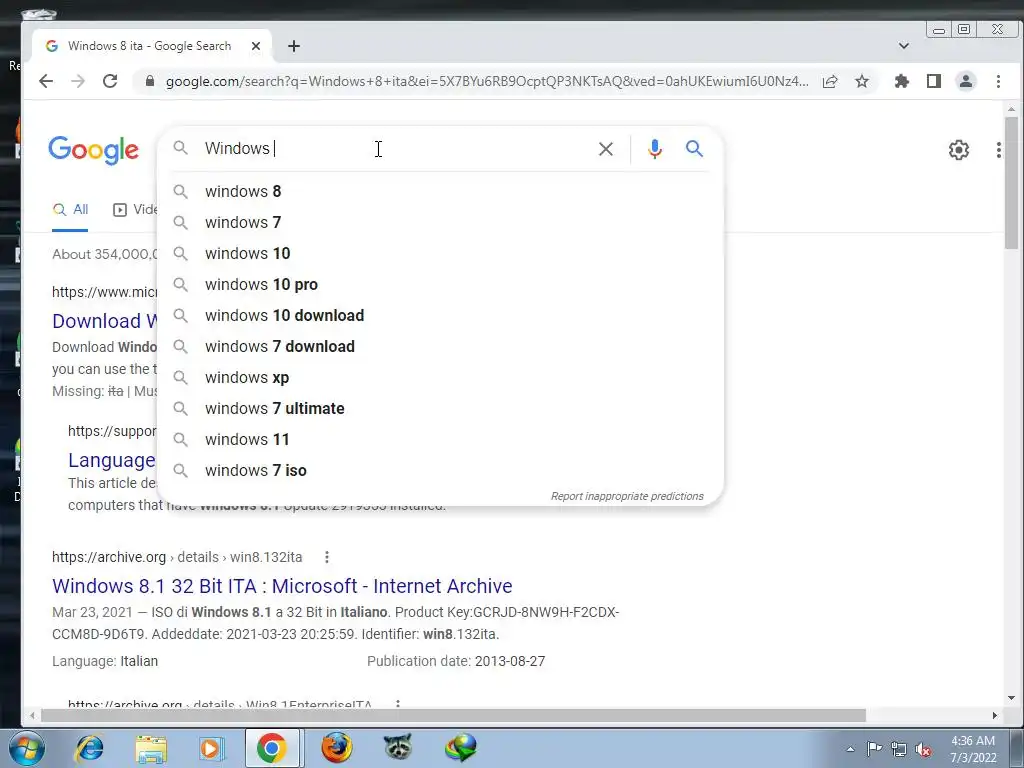1024x768 pixels.
Task: Open the Videos results tab
Action: pyautogui.click(x=136, y=210)
